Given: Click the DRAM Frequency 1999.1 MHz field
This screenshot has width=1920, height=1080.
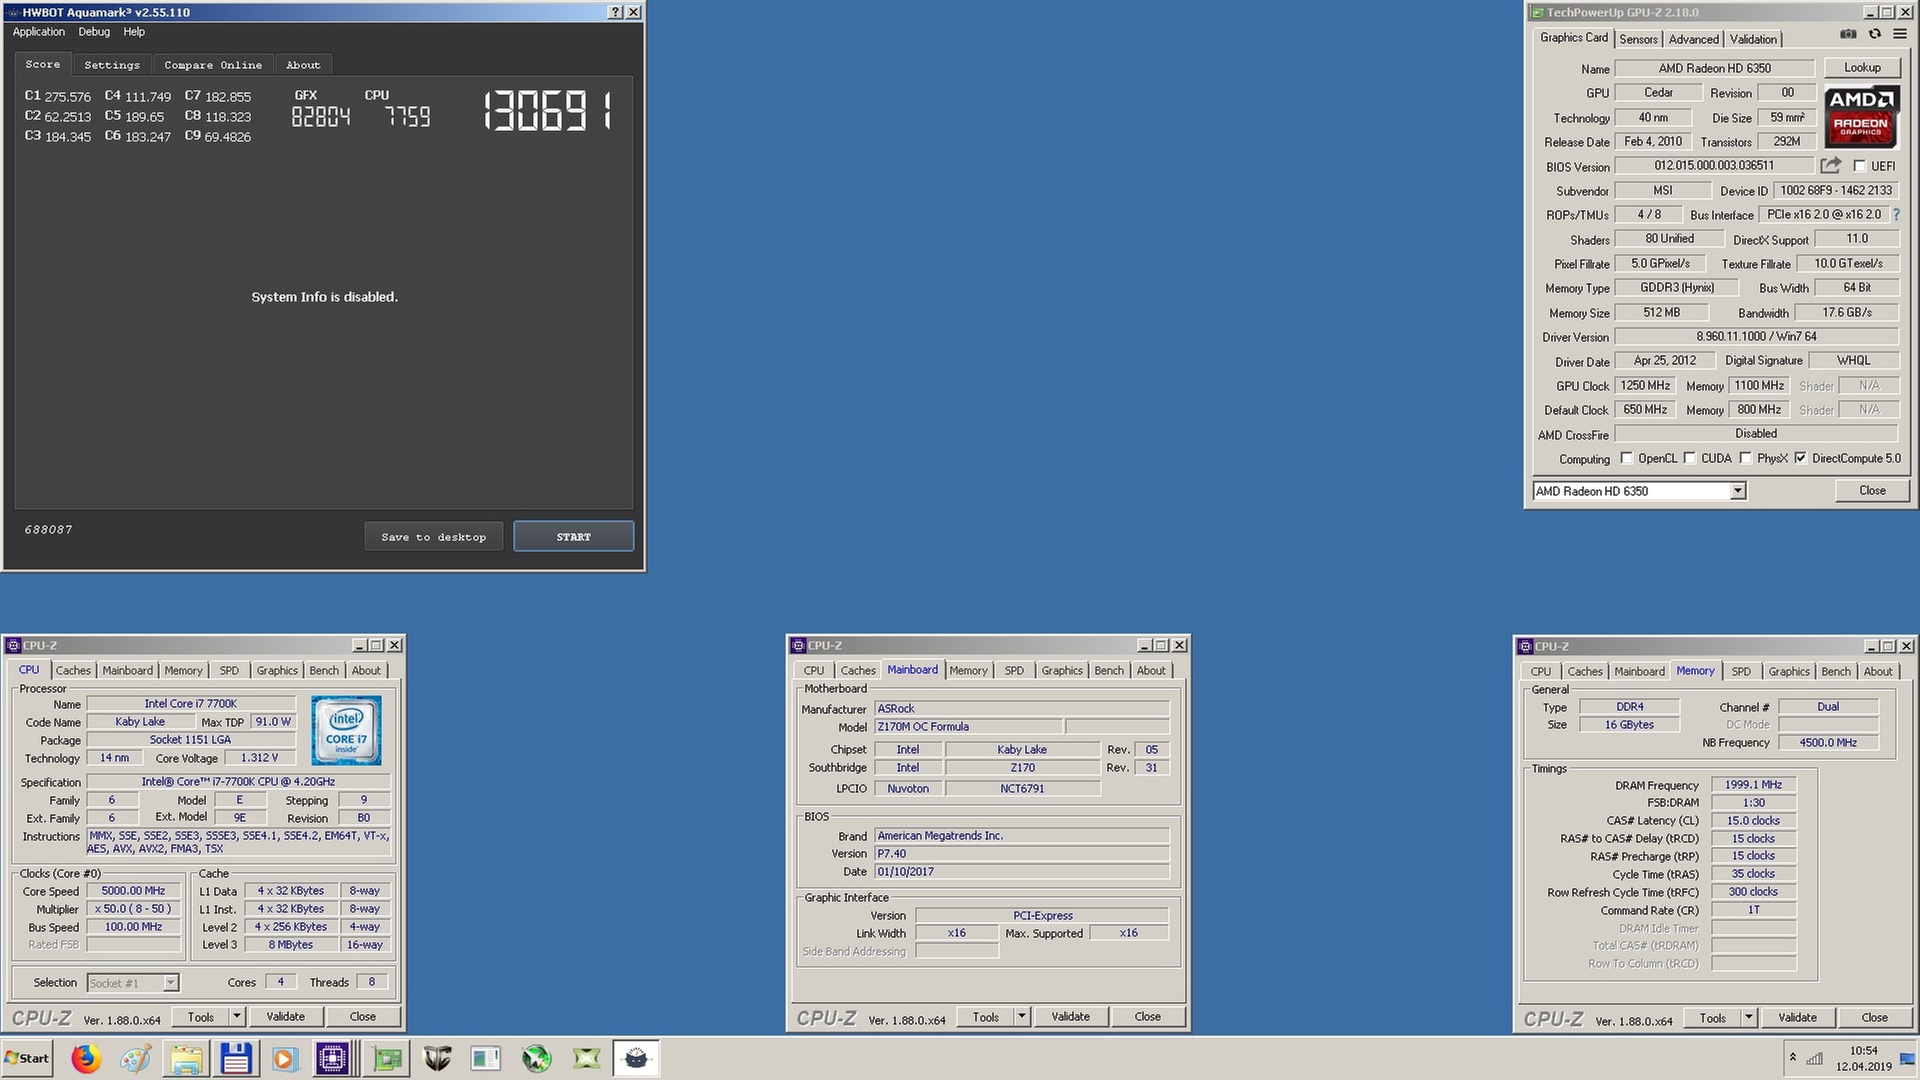Looking at the screenshot, I should click(1753, 785).
